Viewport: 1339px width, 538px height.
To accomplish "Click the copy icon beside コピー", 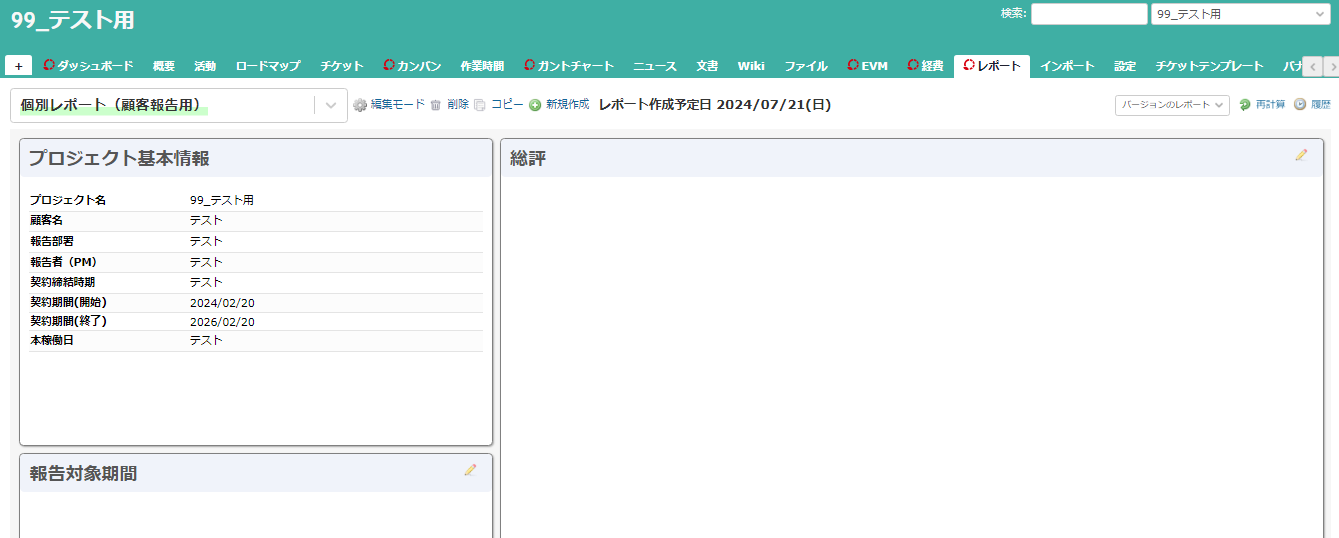I will [480, 105].
